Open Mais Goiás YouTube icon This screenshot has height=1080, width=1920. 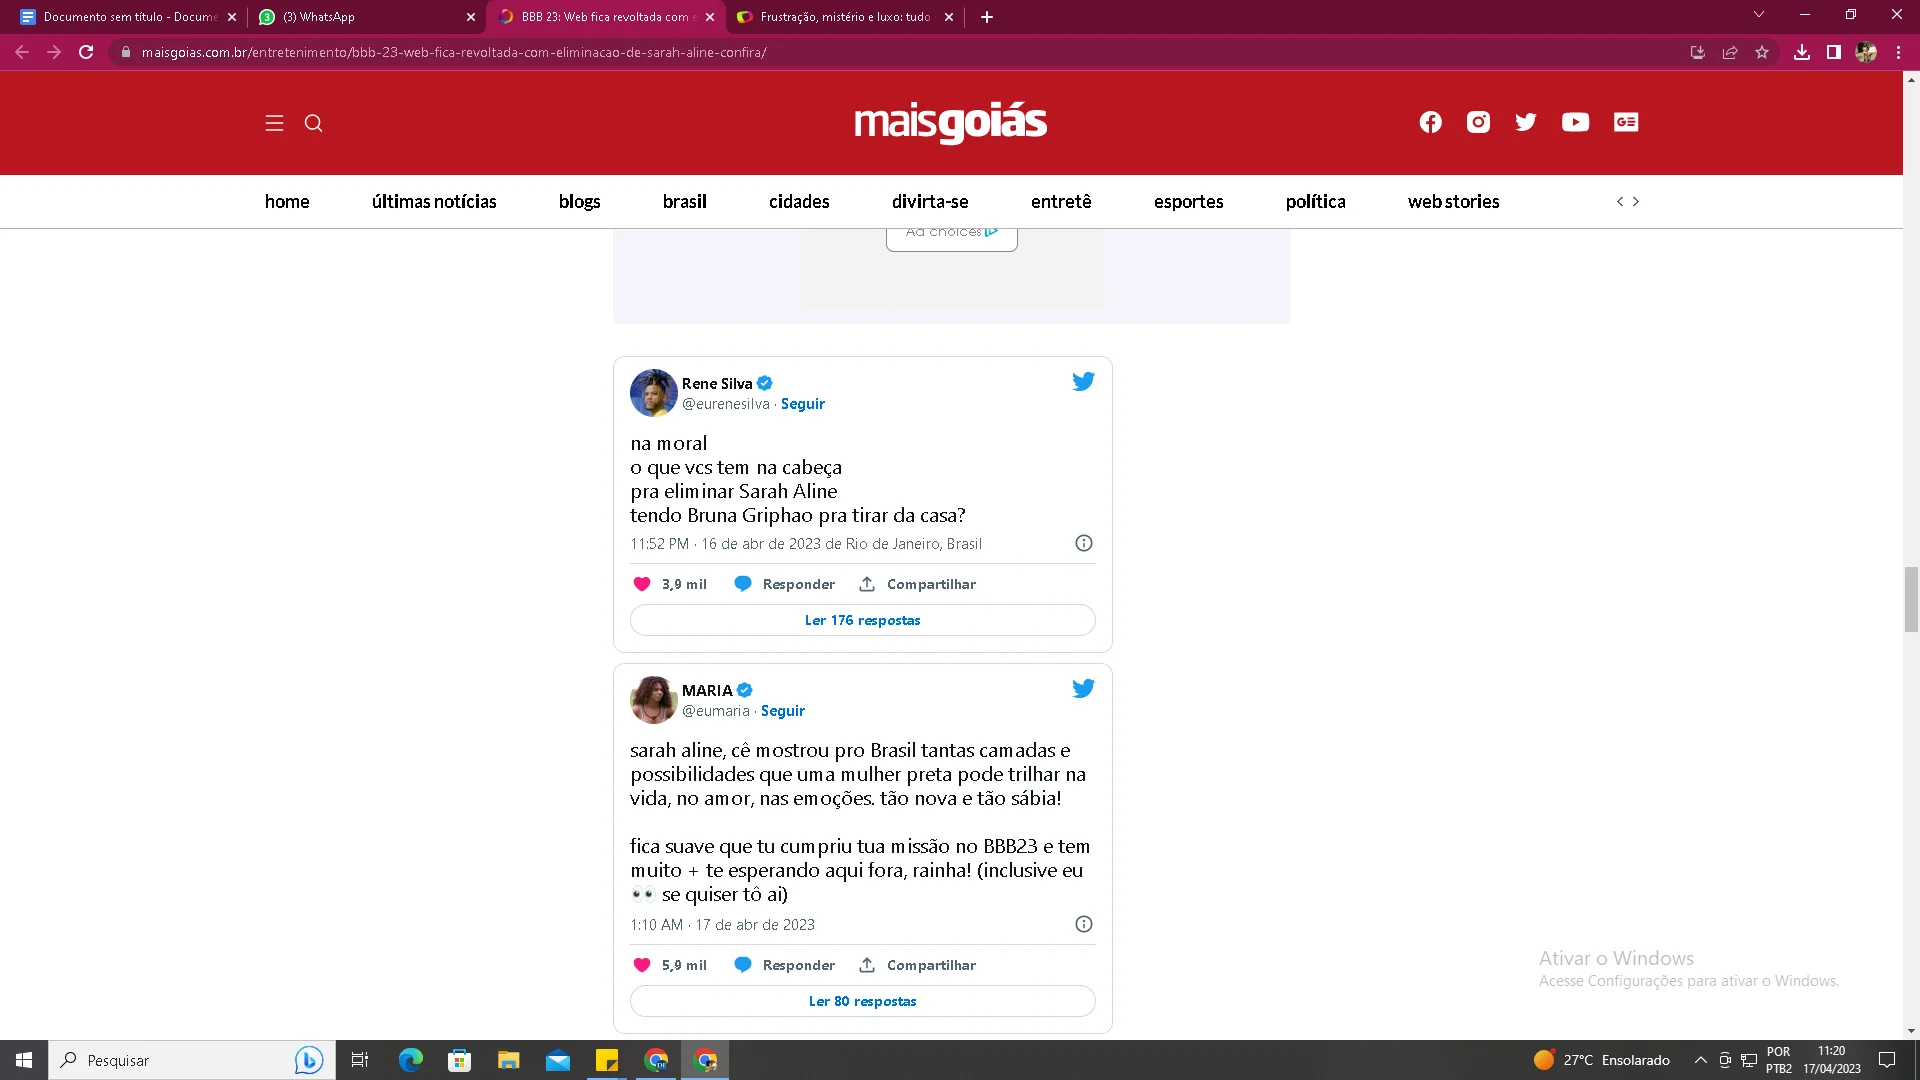1575,122
